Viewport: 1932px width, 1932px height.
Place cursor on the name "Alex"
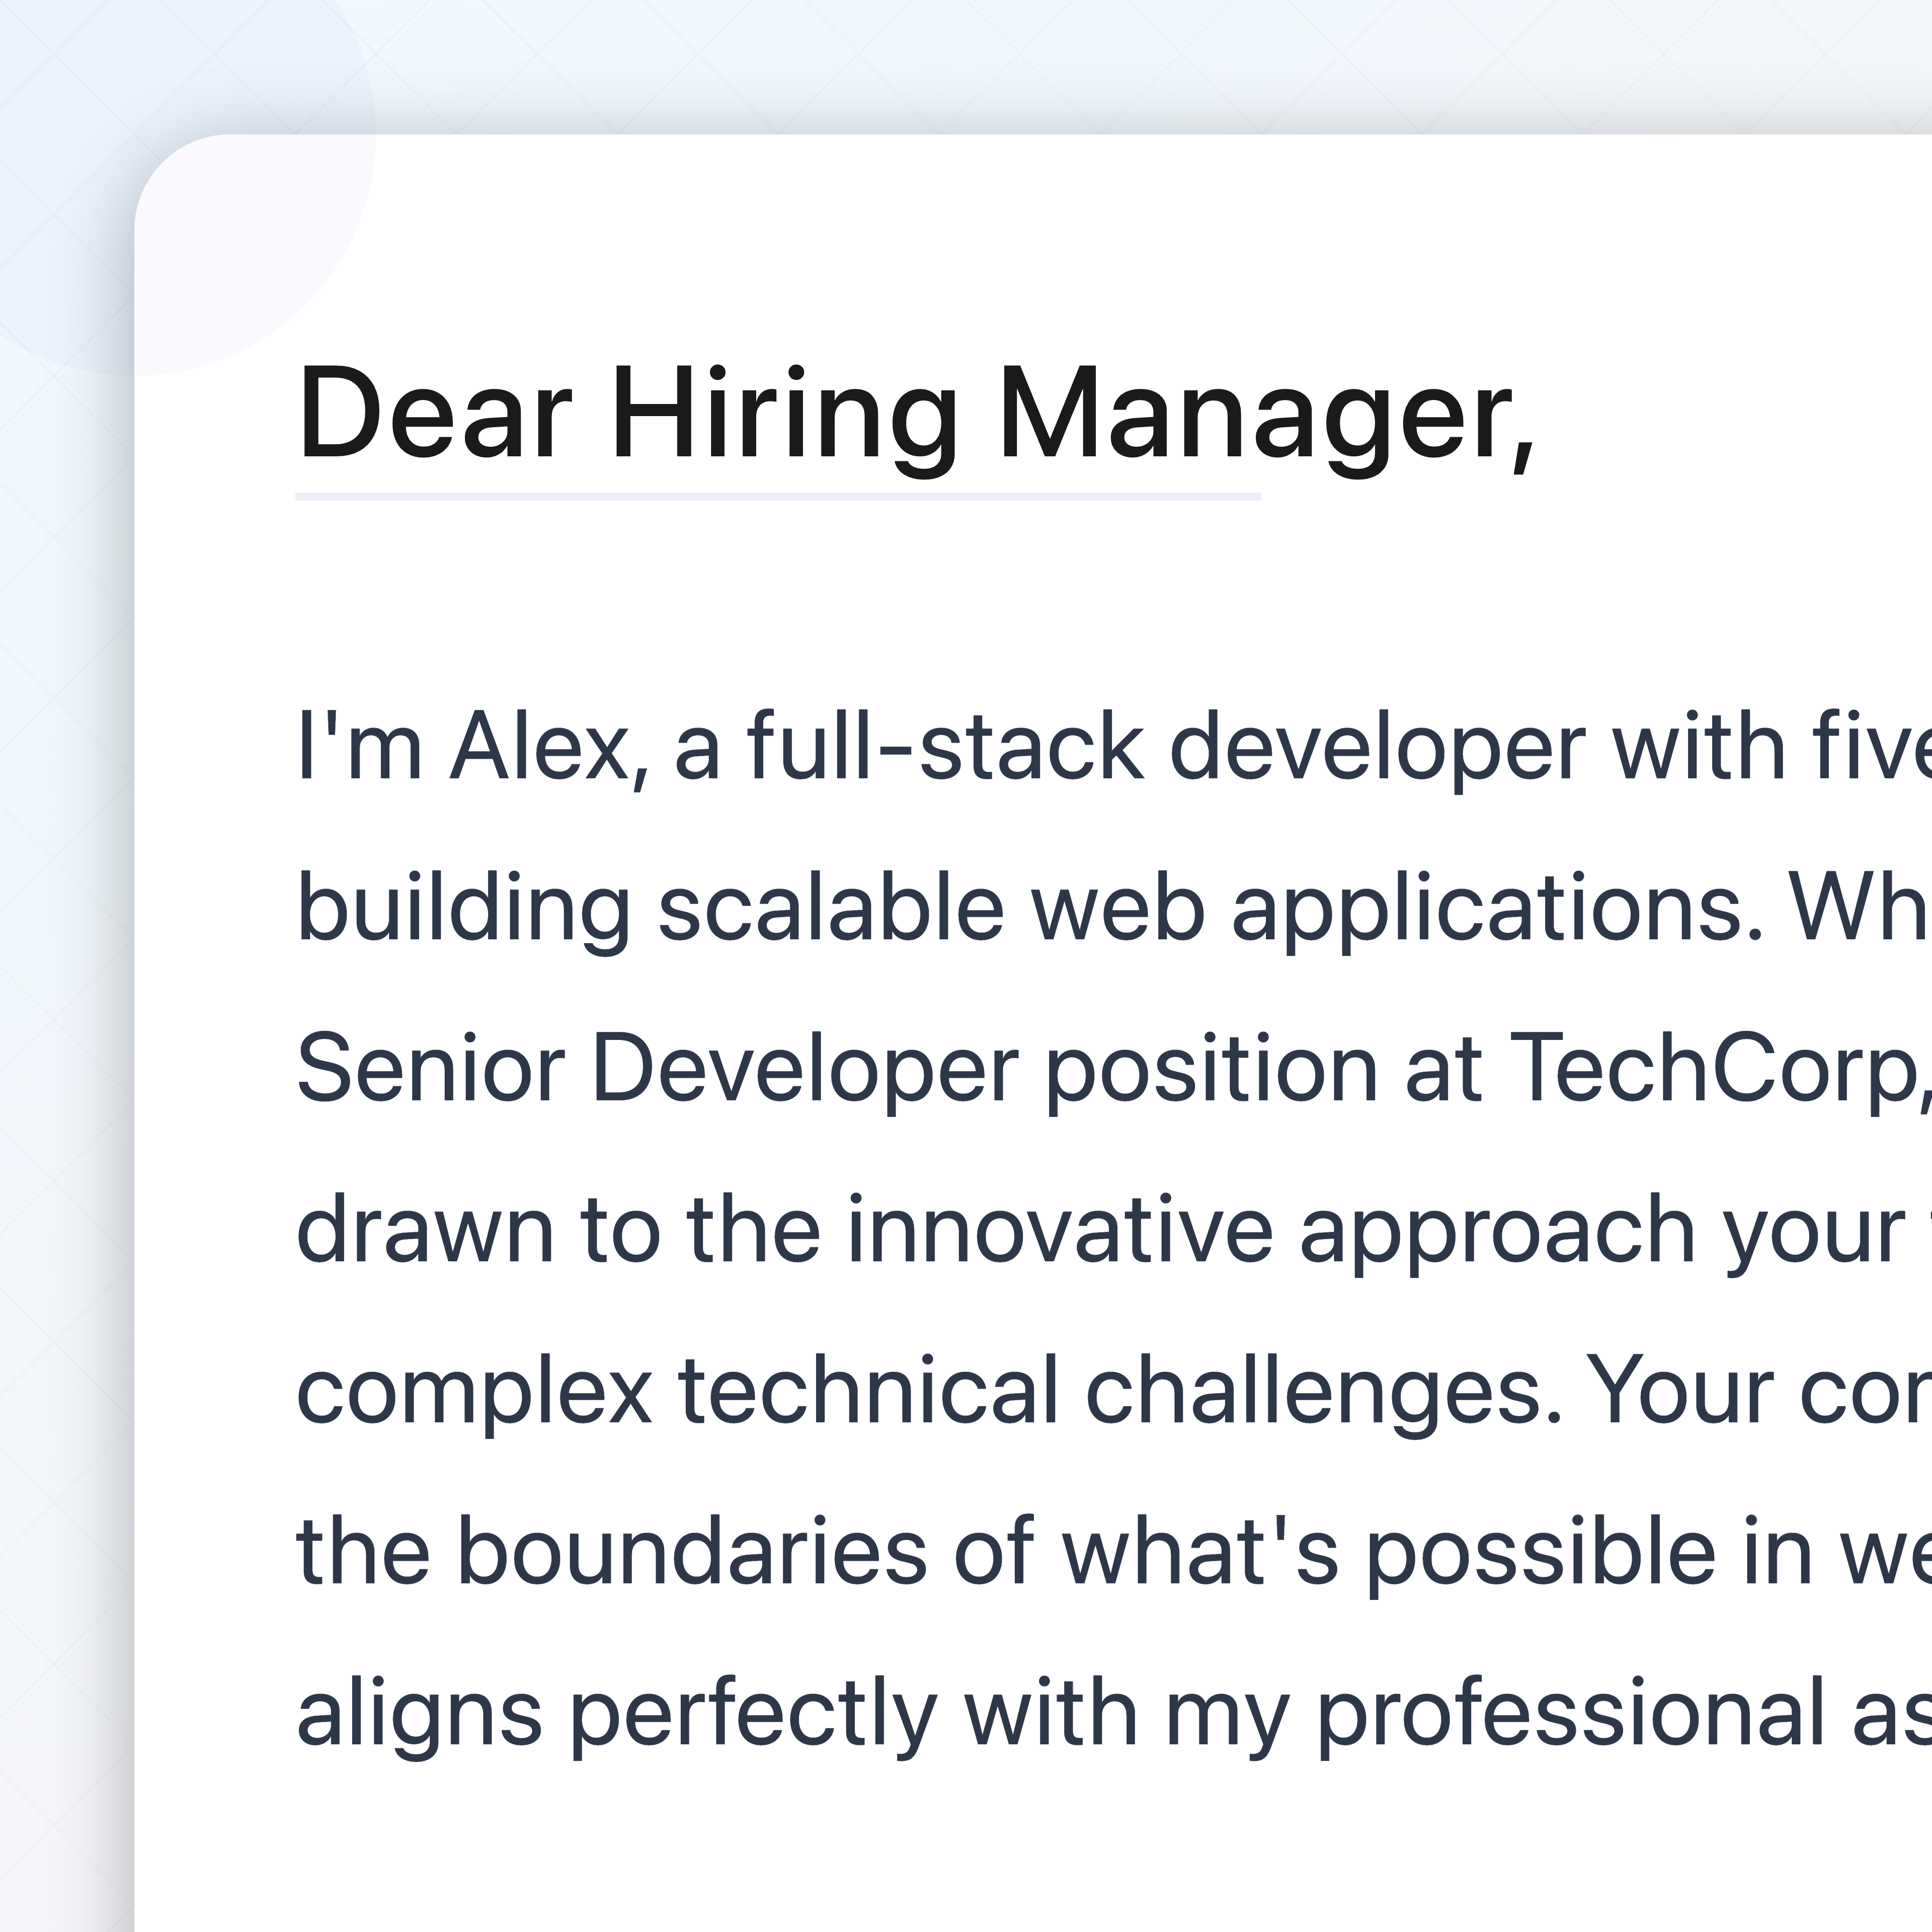coord(540,747)
